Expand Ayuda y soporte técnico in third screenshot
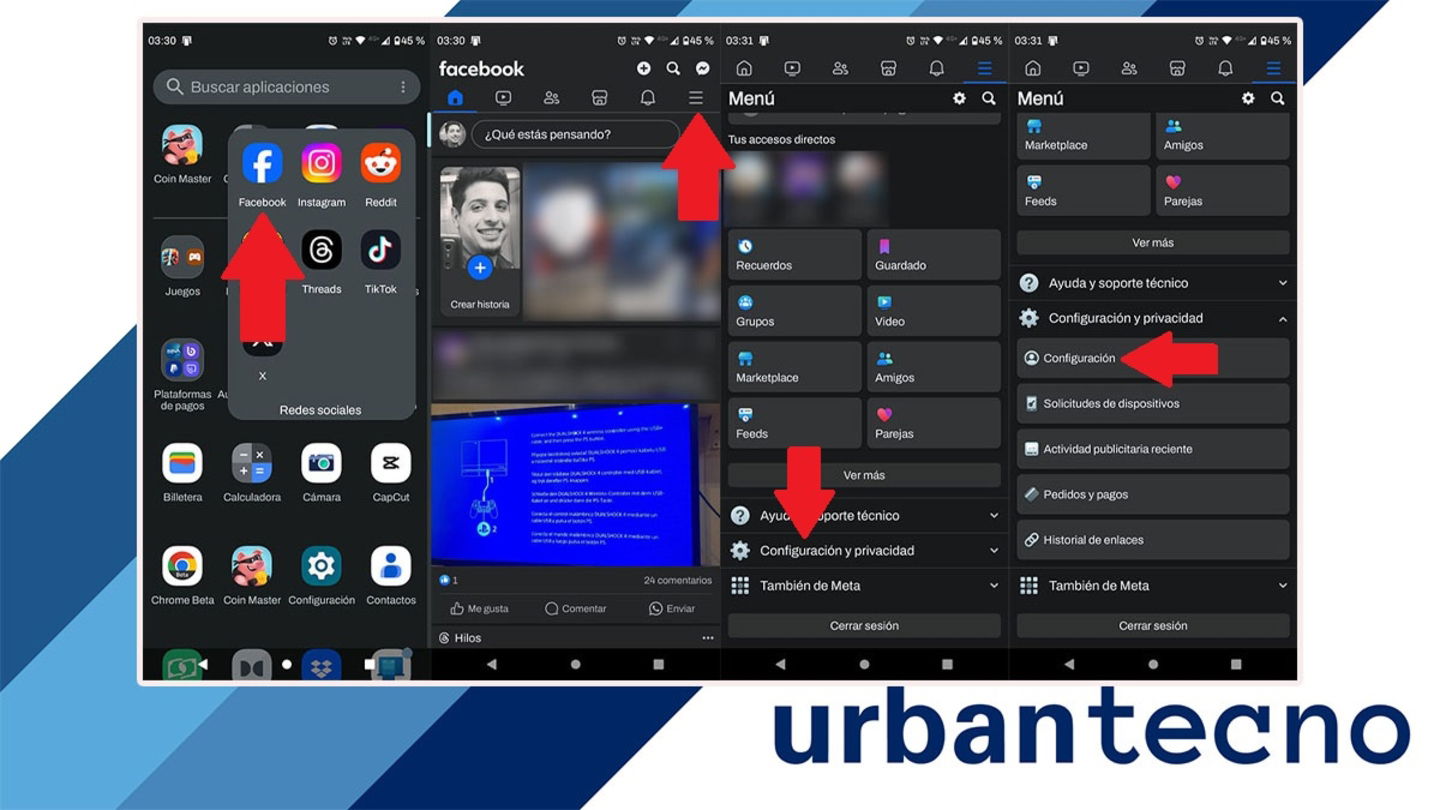 pyautogui.click(x=864, y=516)
